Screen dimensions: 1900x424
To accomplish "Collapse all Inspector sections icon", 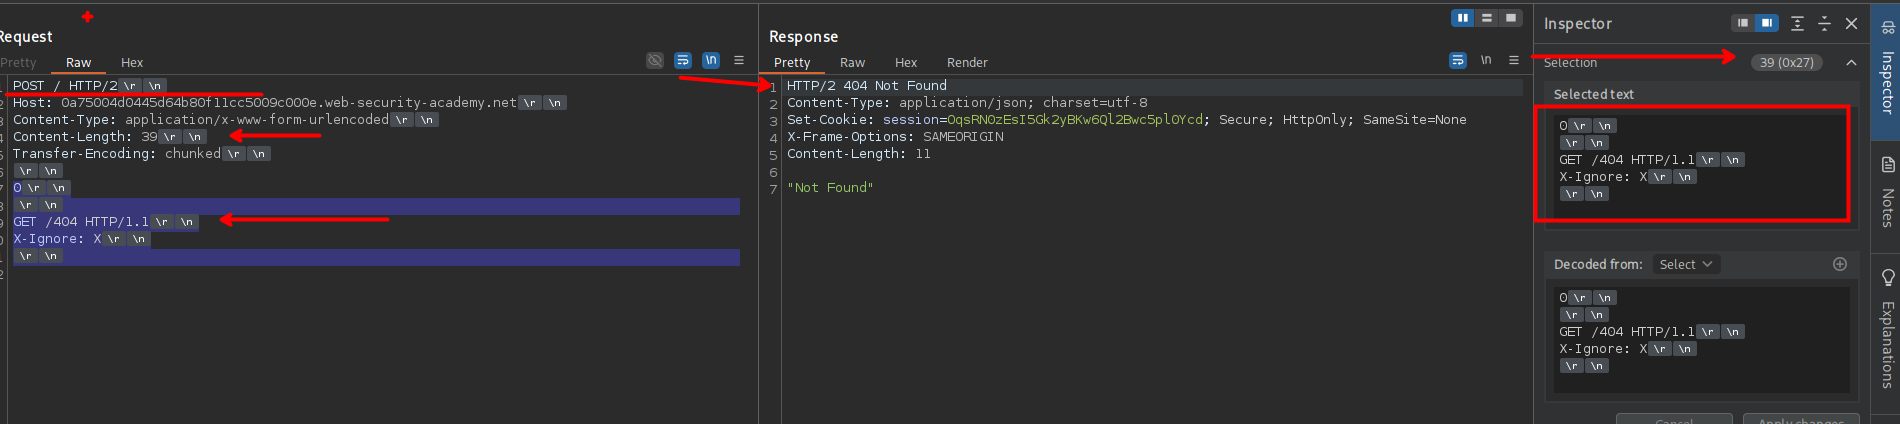I will click(x=1824, y=23).
